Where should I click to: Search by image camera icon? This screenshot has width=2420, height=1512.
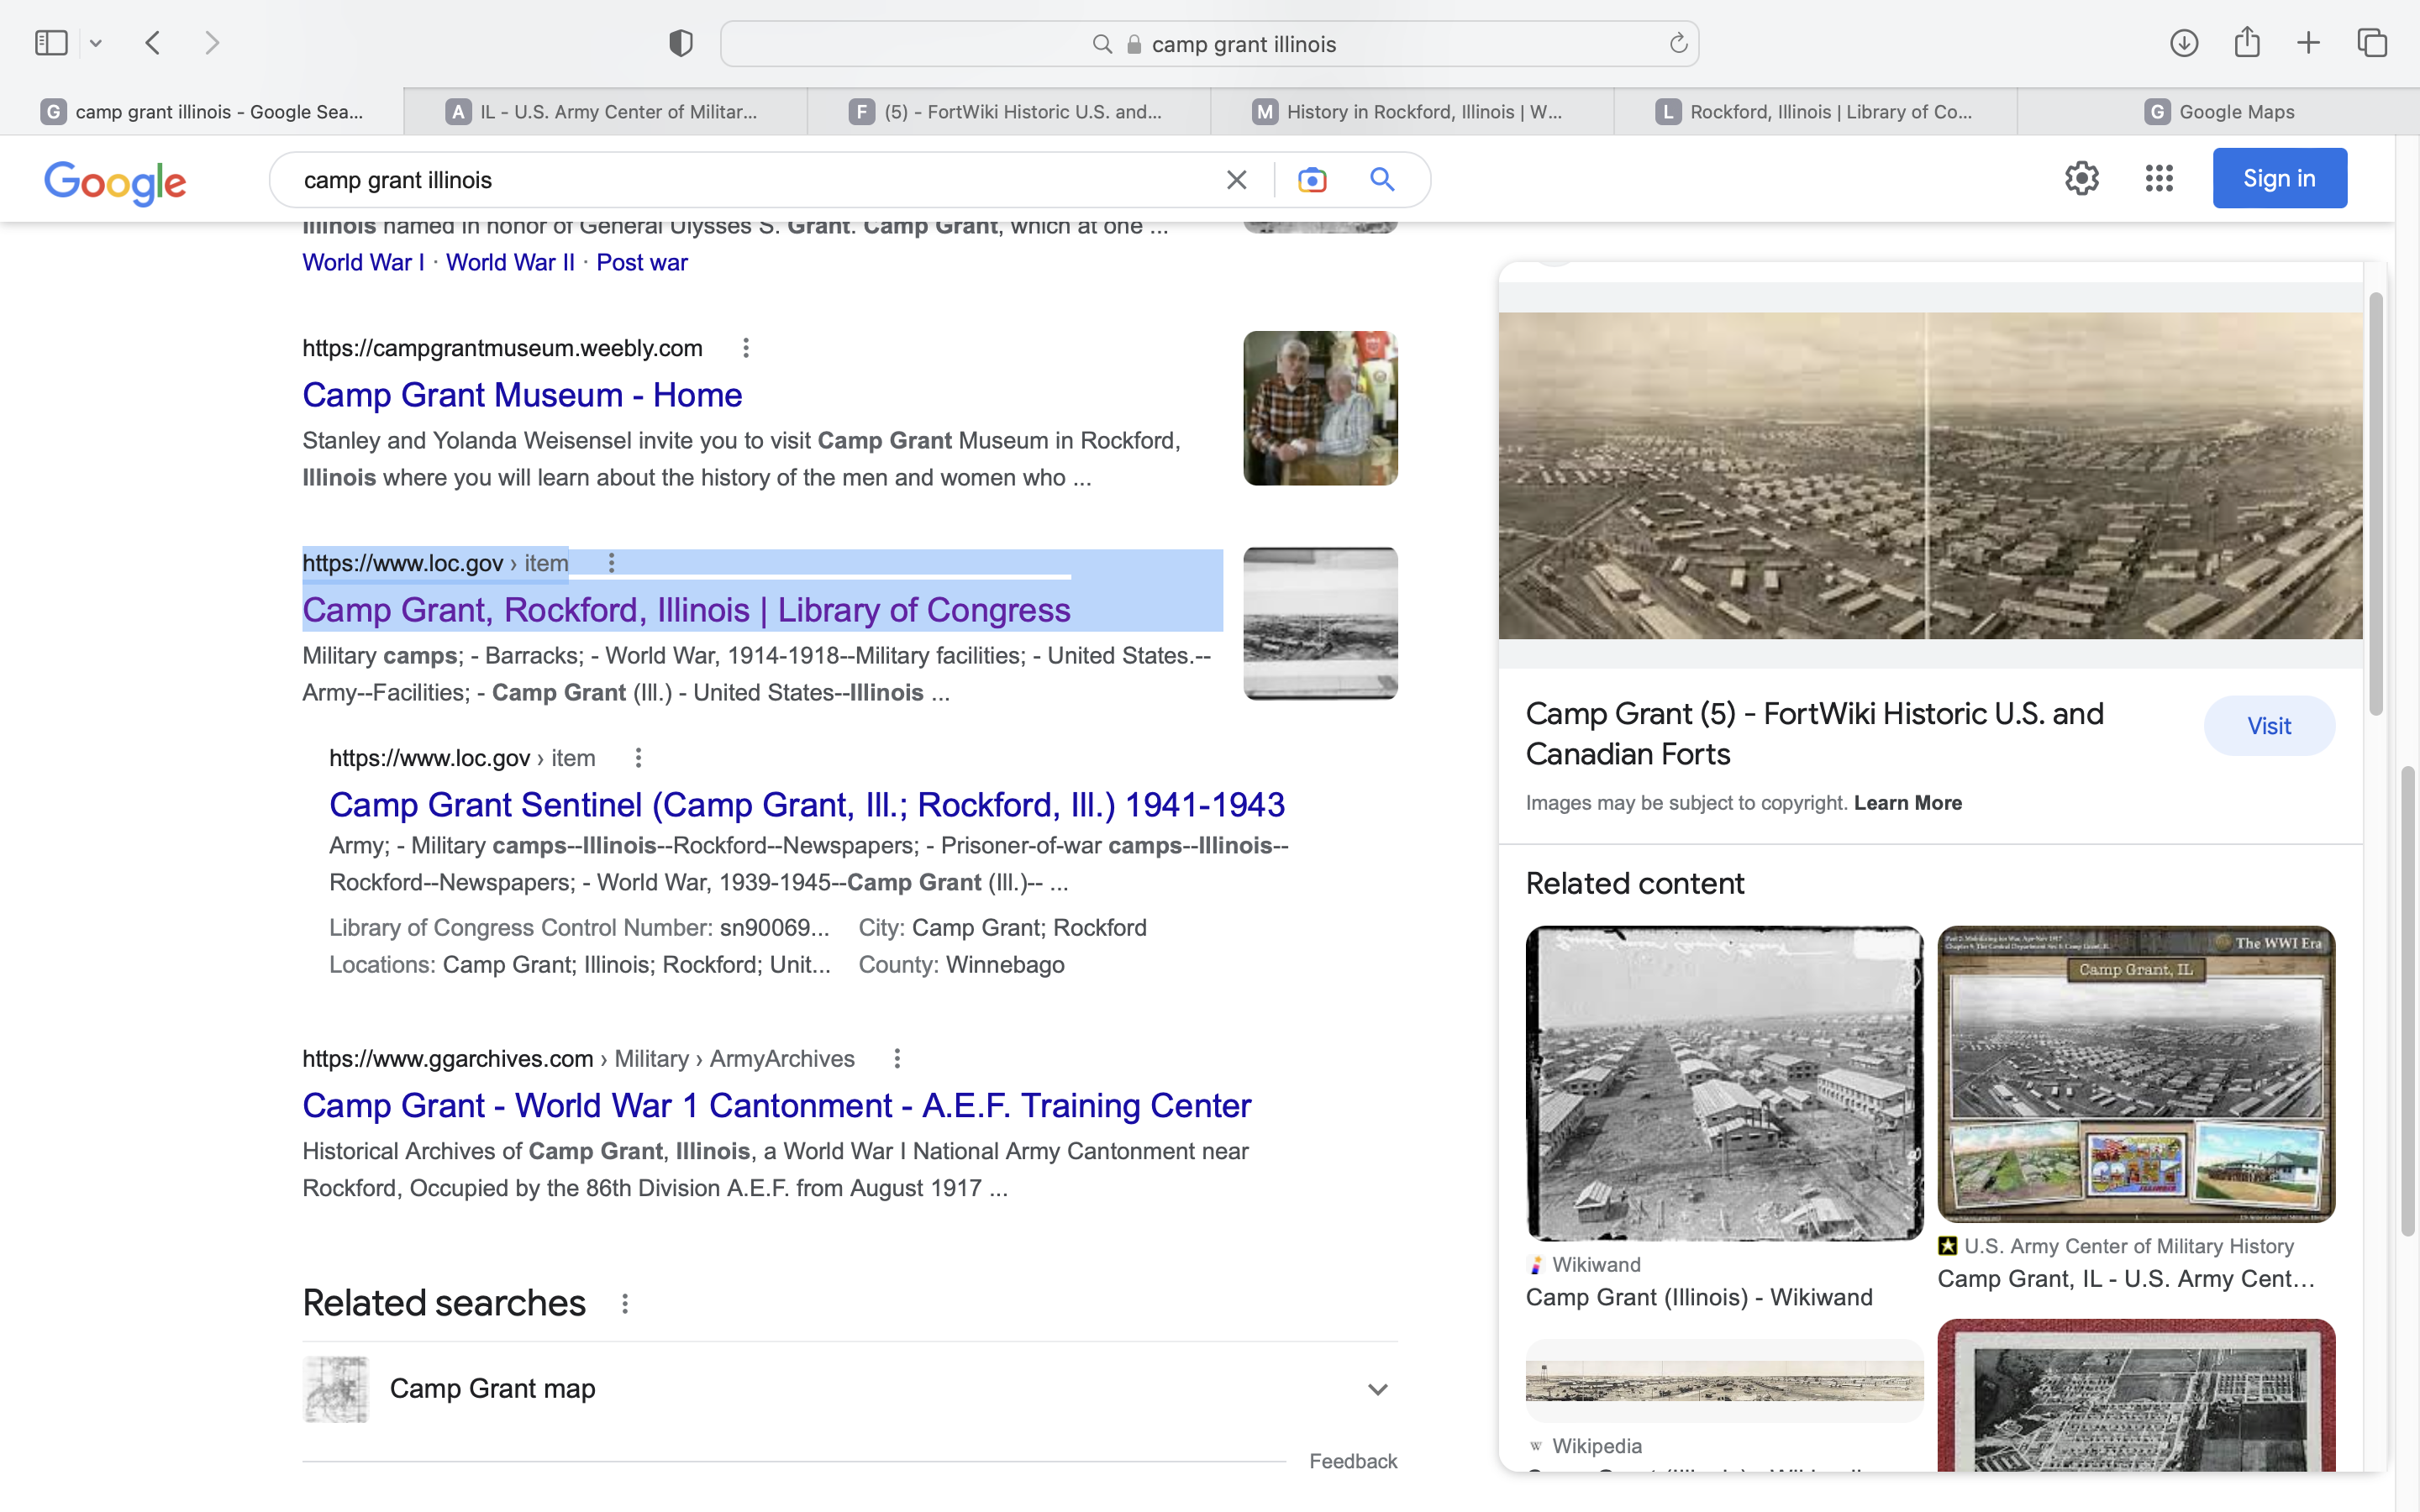pyautogui.click(x=1312, y=180)
